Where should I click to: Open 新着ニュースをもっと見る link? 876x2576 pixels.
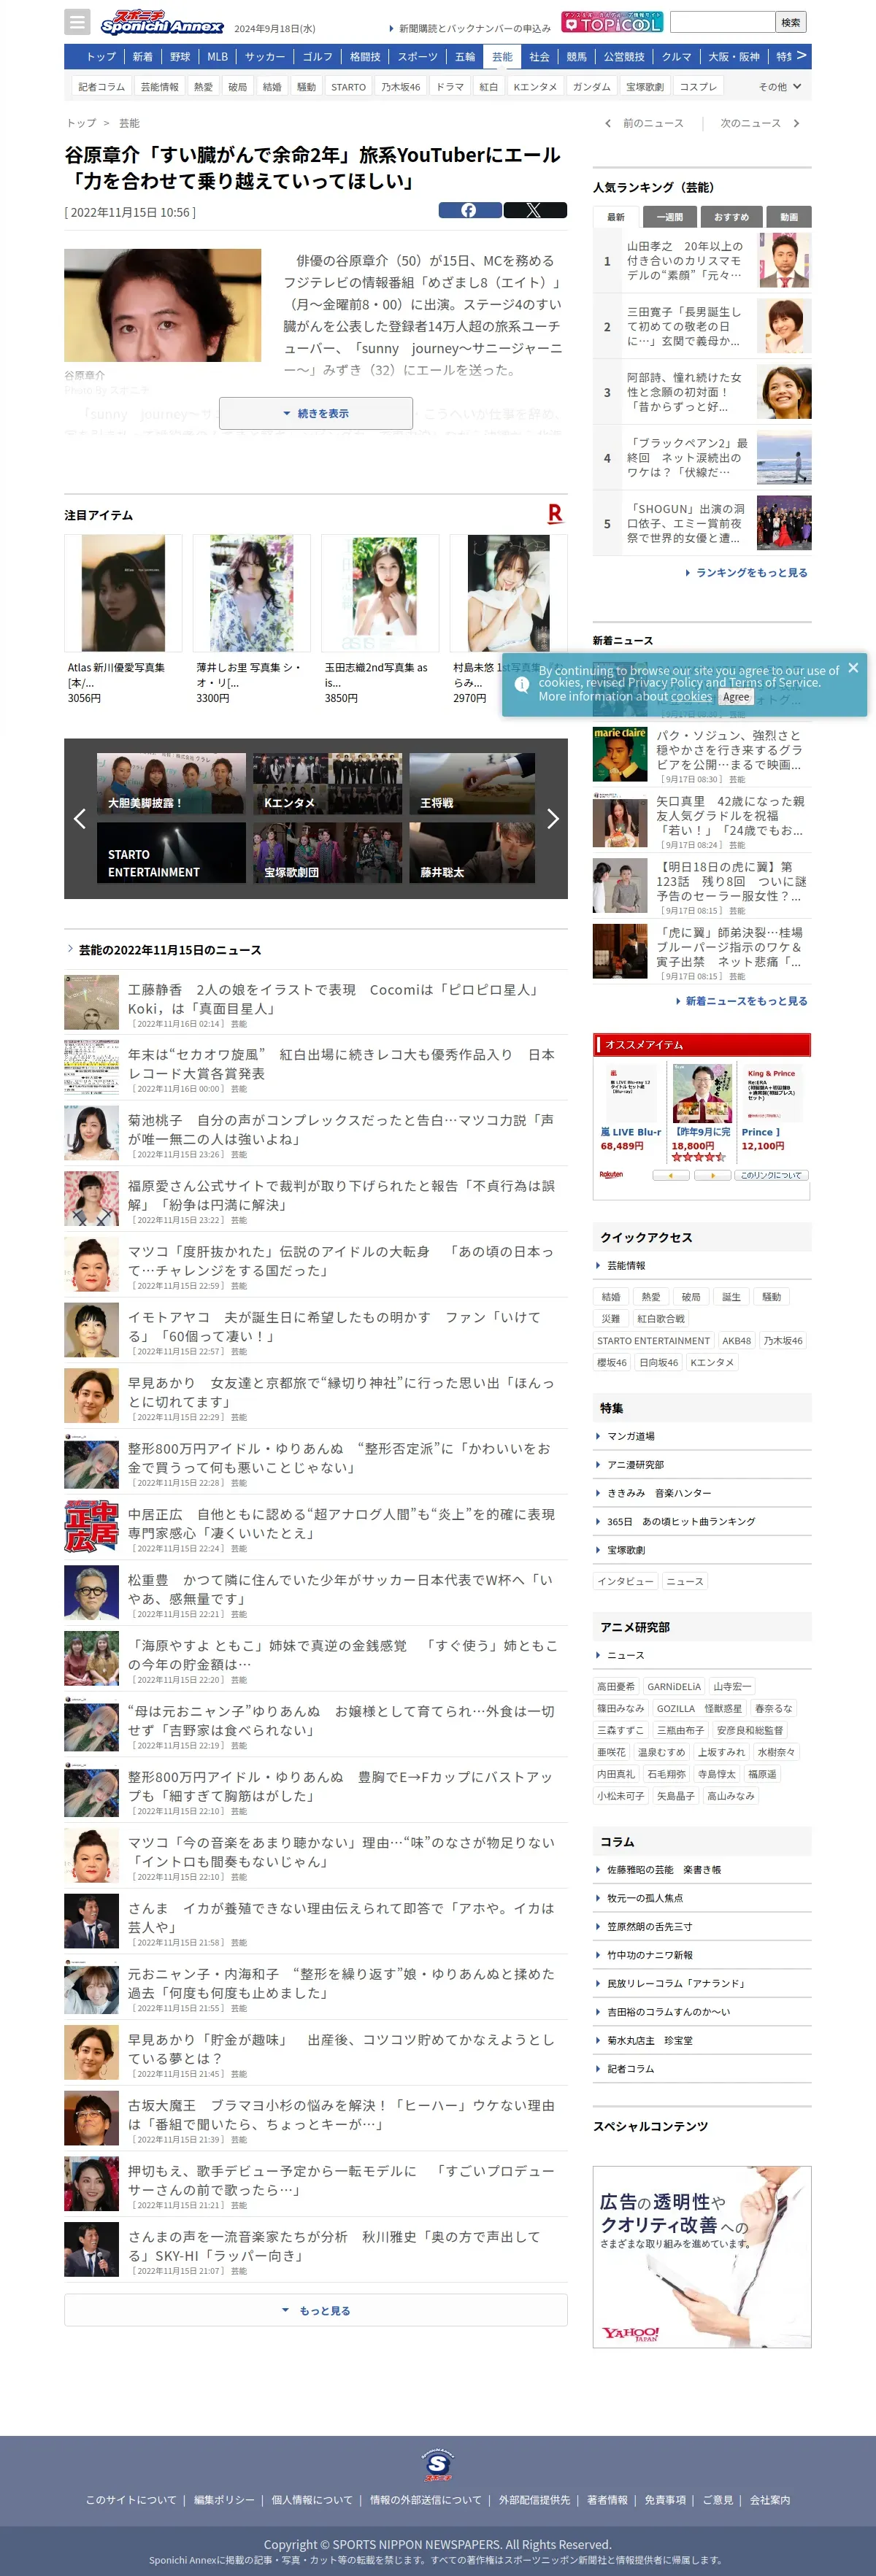click(x=741, y=1000)
